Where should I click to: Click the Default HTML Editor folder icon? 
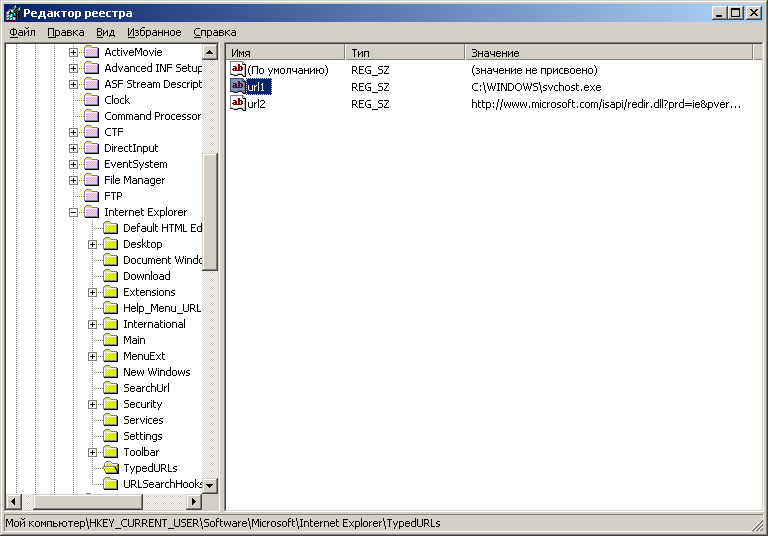[111, 228]
